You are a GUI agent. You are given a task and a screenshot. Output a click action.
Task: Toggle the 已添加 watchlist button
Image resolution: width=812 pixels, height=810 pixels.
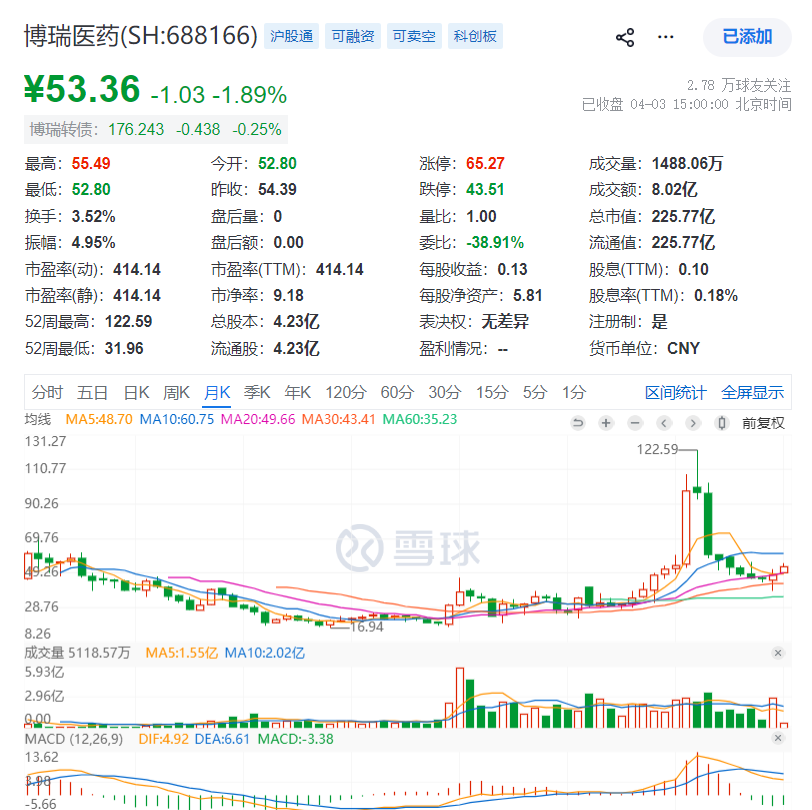pos(747,37)
